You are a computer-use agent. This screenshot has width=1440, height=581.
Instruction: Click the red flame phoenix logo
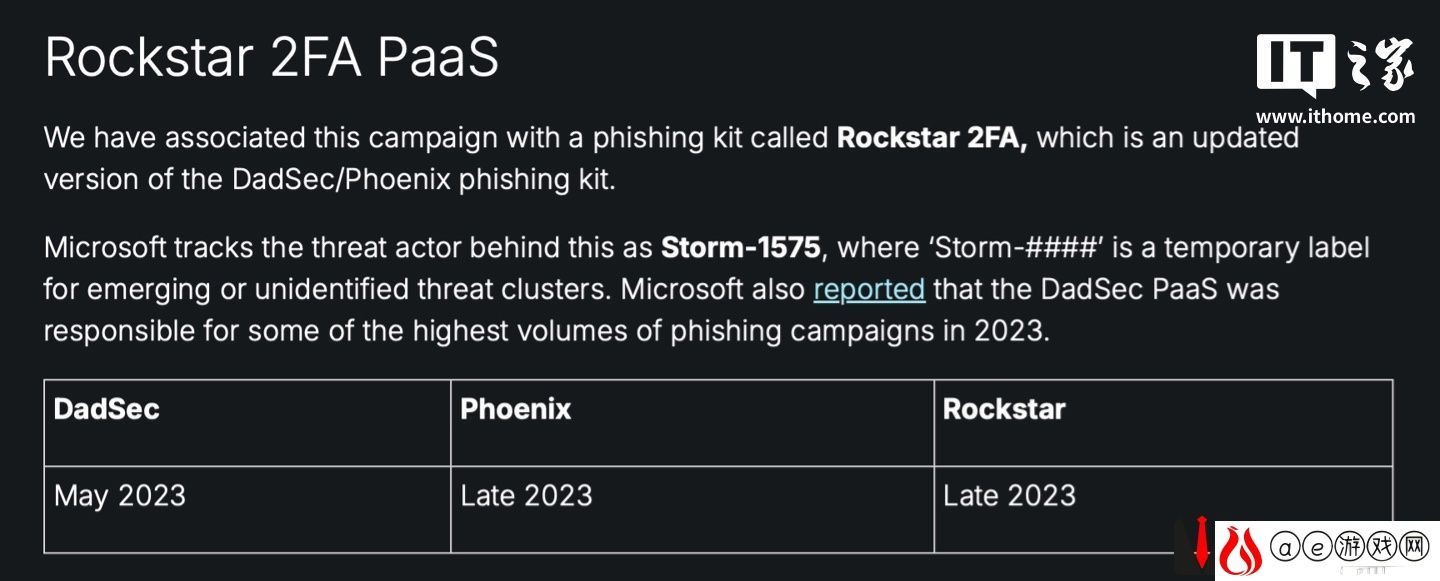tap(1240, 550)
